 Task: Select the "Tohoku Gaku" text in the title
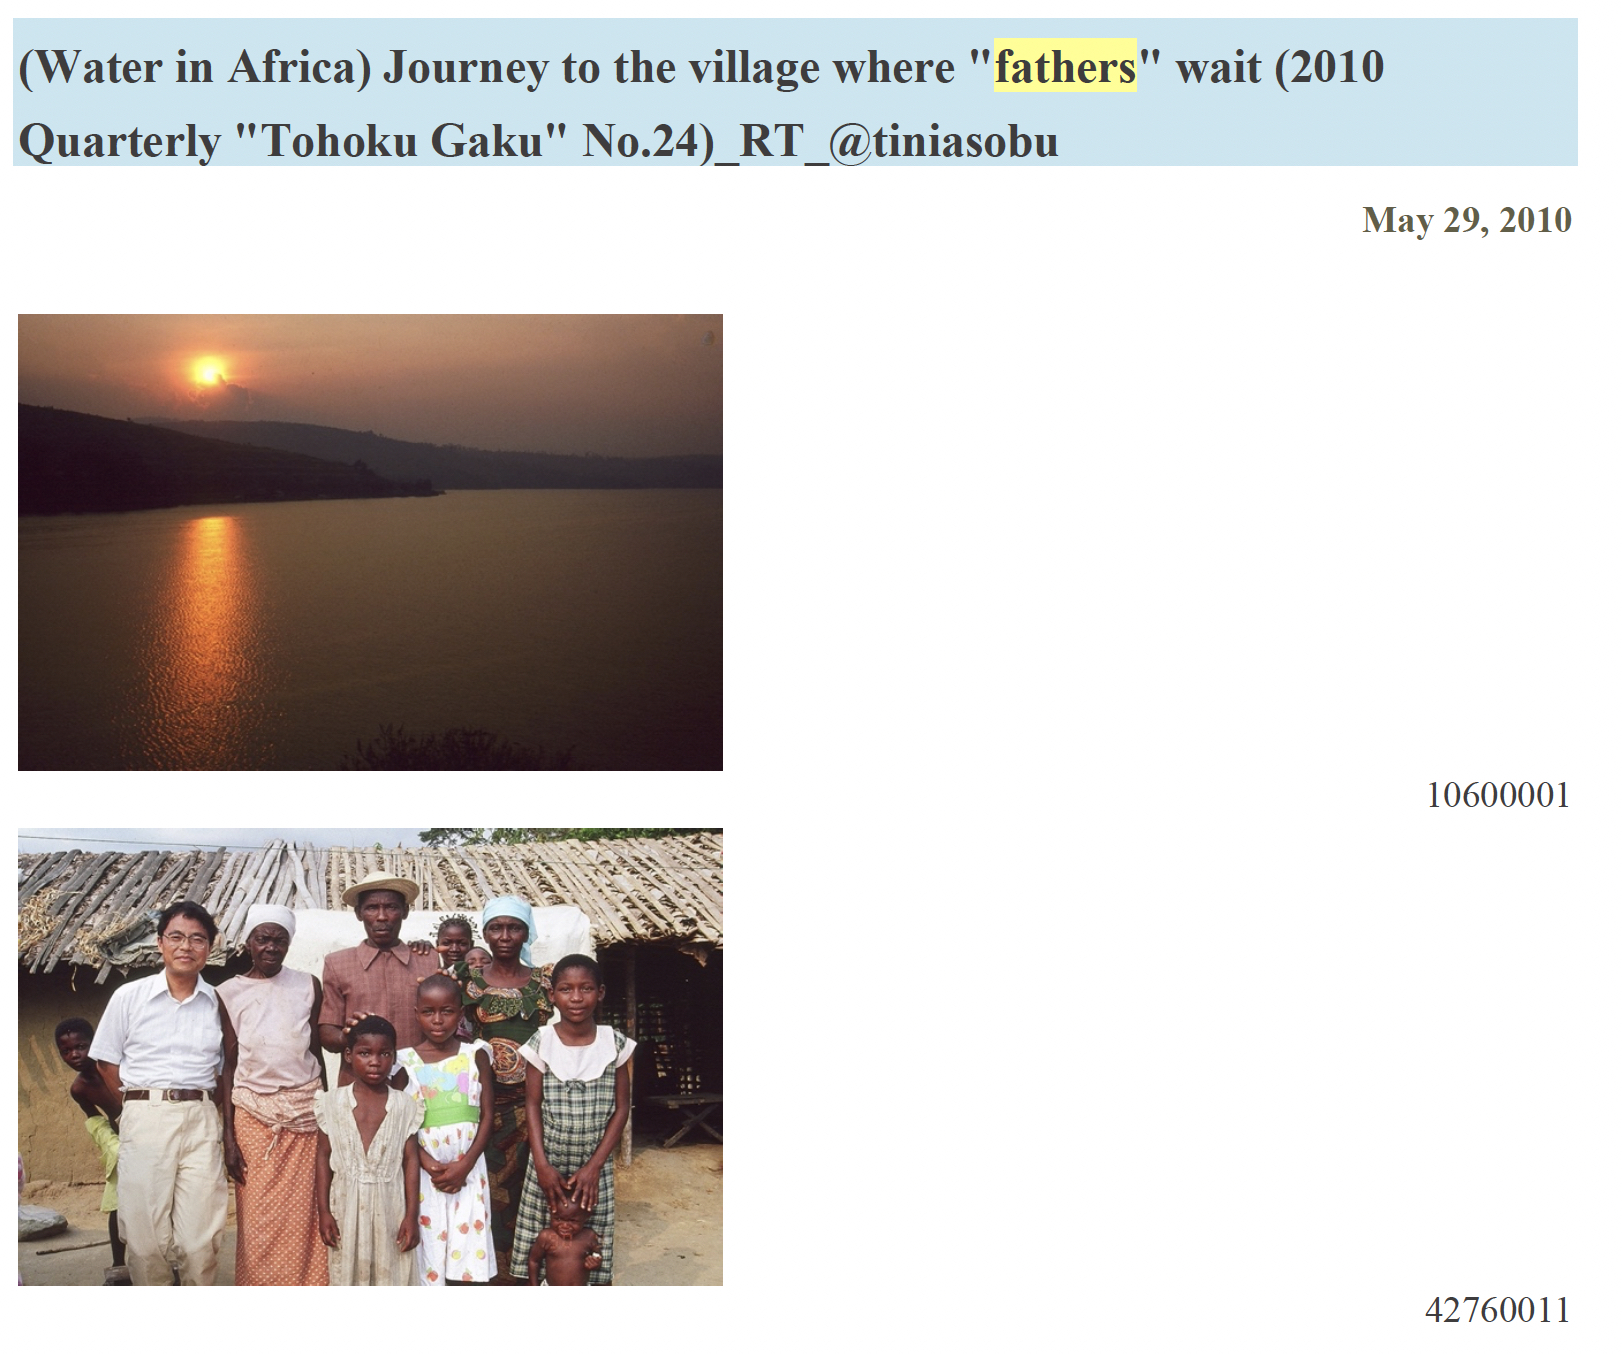point(402,141)
